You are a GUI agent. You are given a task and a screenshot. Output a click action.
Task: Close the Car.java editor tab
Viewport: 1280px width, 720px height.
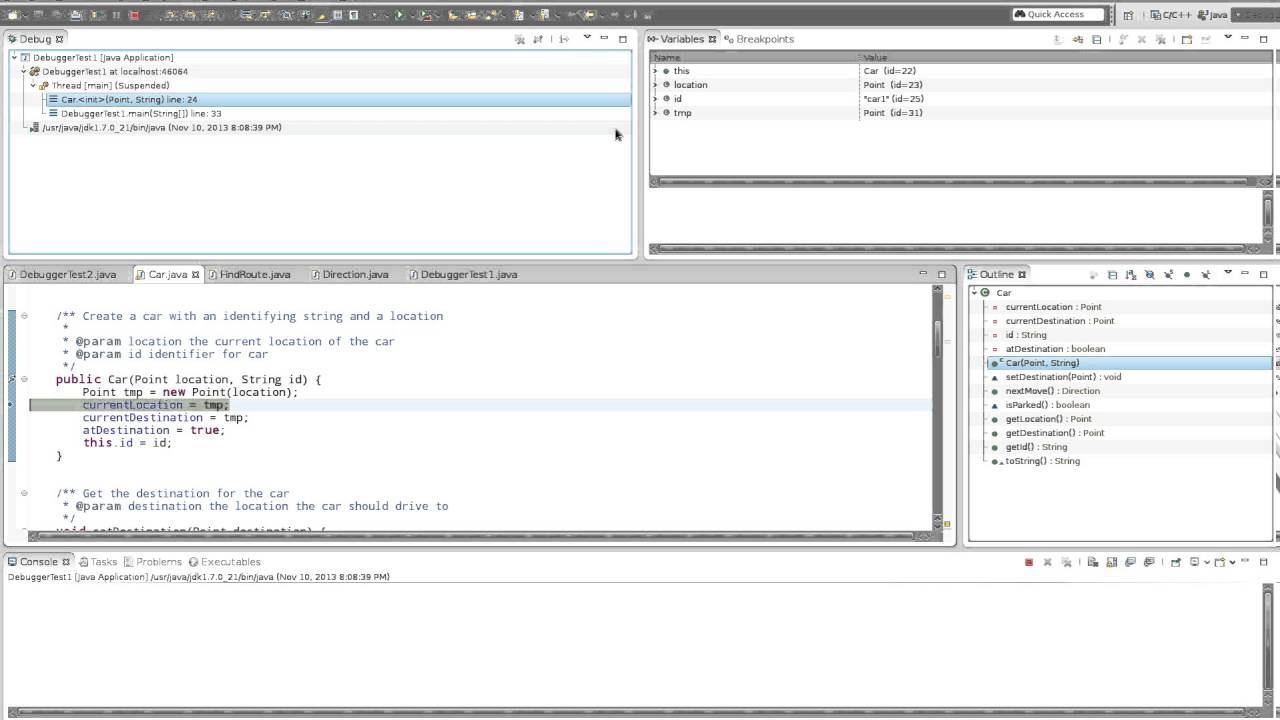pyautogui.click(x=196, y=274)
